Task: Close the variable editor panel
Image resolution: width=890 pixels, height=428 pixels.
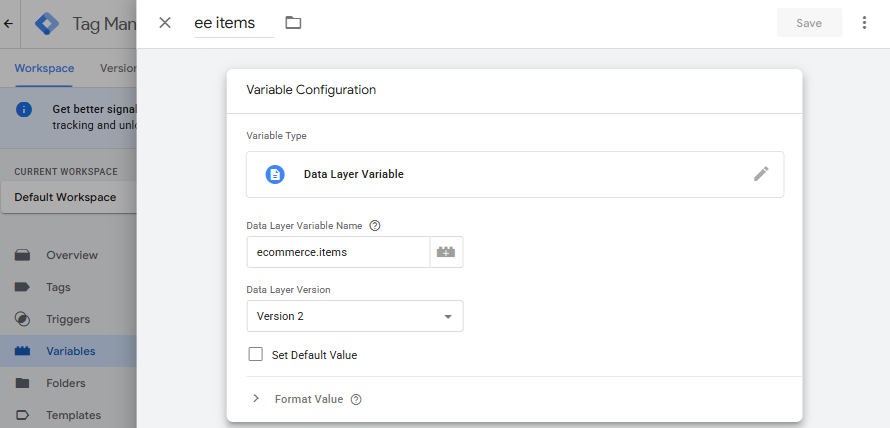Action: click(165, 23)
